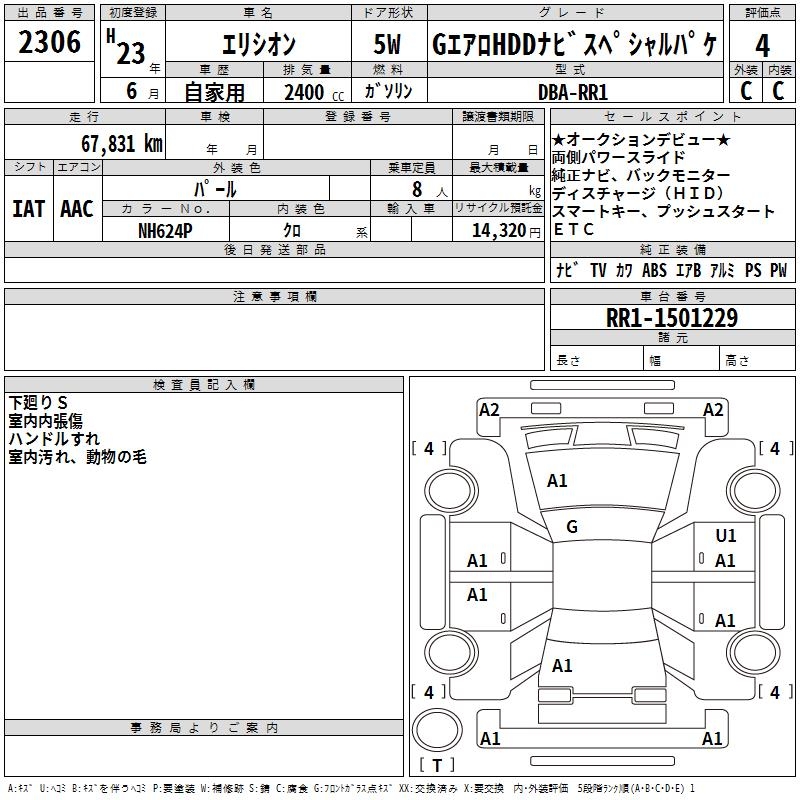Image resolution: width=800 pixels, height=800 pixels.
Task: Click the bottom-right A1 rear bumper mark
Action: pos(712,739)
